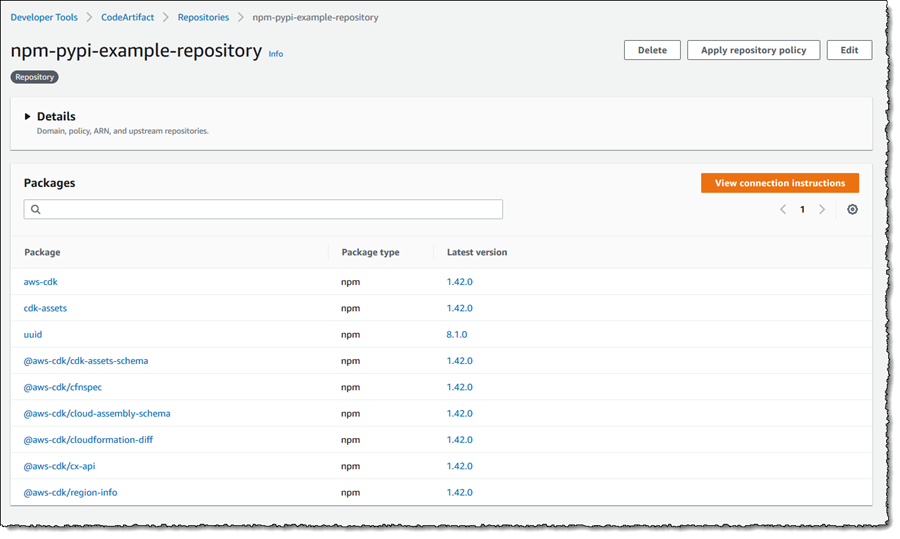This screenshot has width=900, height=539.
Task: Click the Delete button
Action: 652,50
